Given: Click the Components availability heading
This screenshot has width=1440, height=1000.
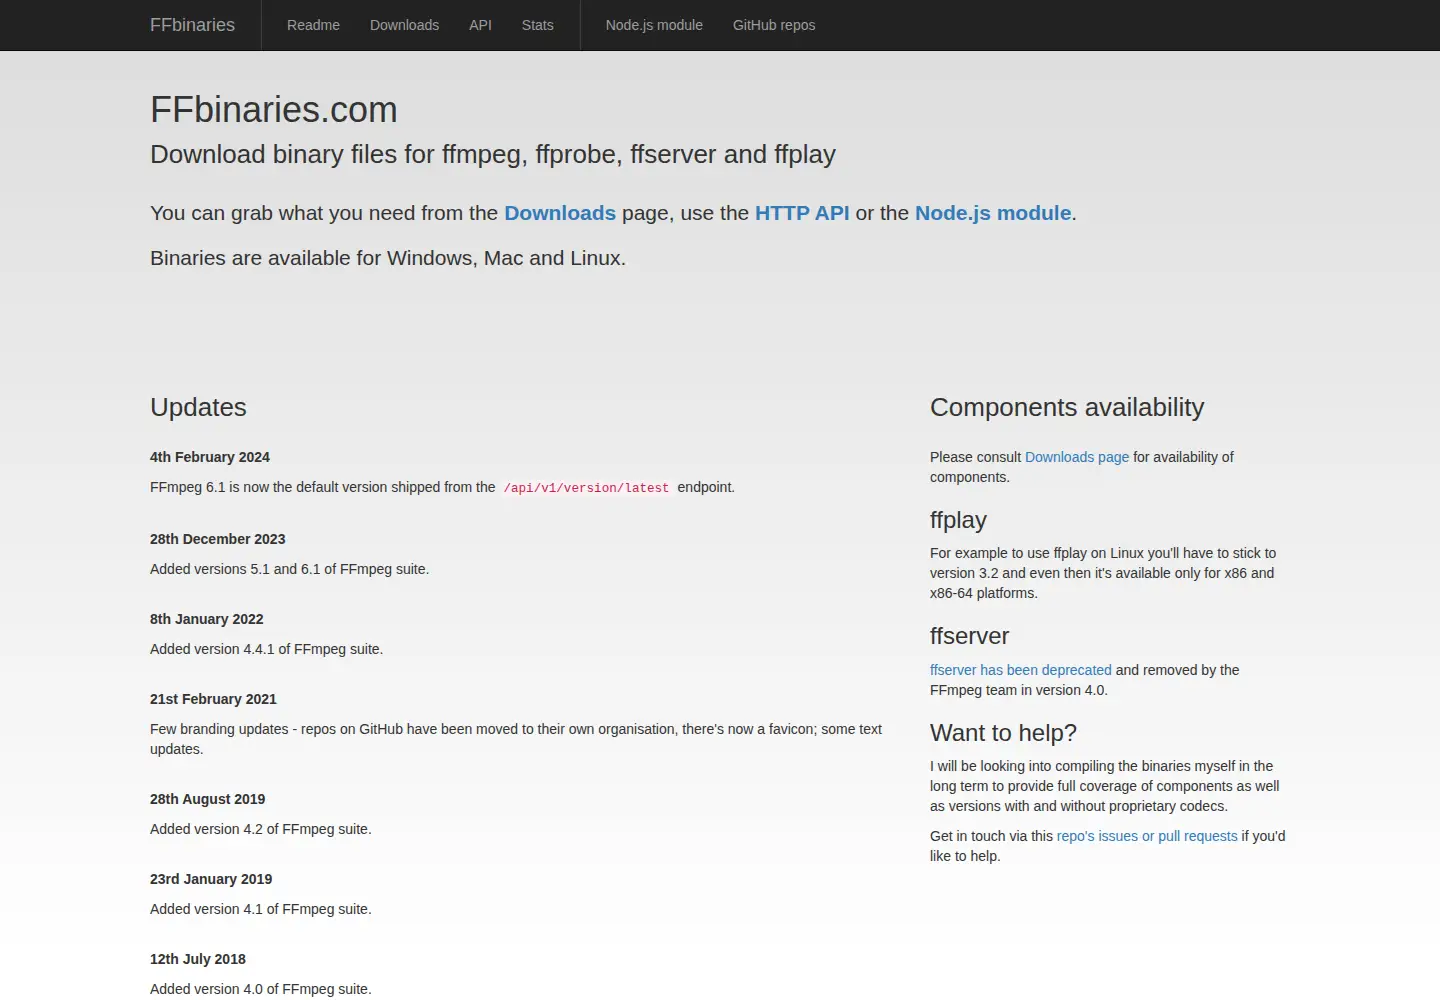Looking at the screenshot, I should (1067, 407).
